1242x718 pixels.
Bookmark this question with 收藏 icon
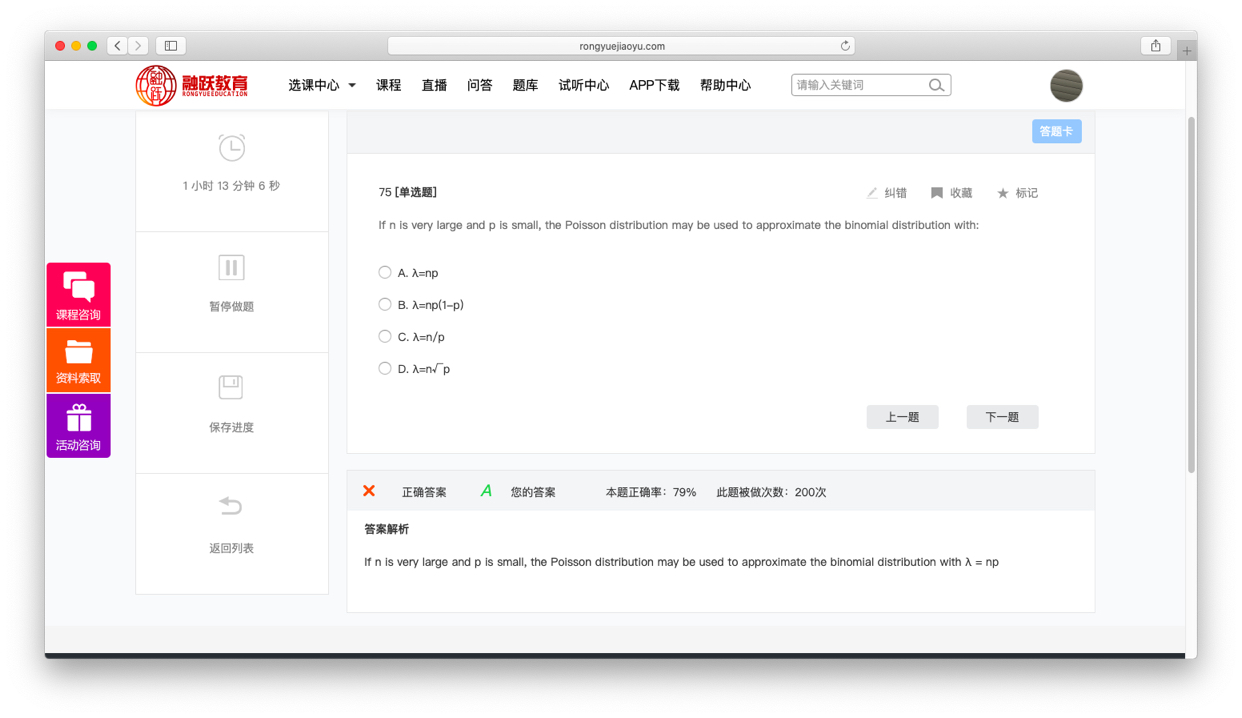[937, 193]
